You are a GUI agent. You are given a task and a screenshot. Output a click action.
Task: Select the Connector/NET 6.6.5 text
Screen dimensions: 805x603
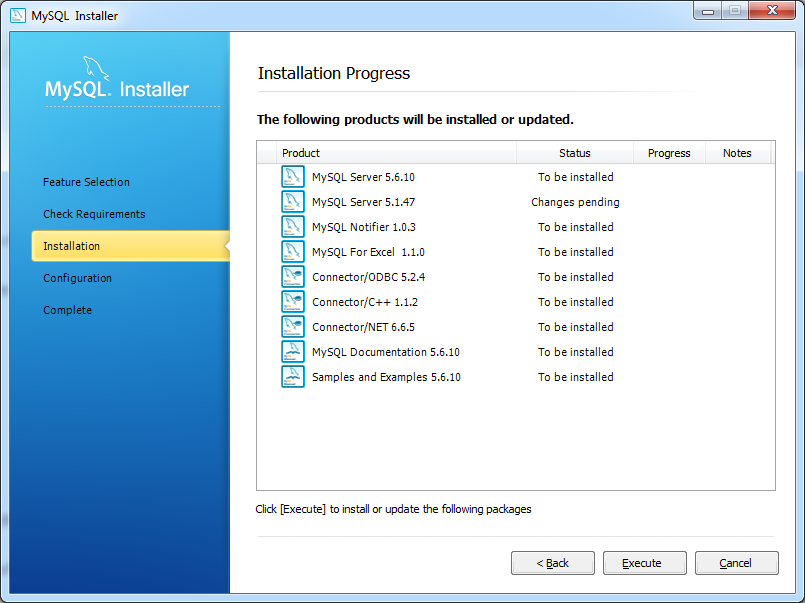point(363,327)
